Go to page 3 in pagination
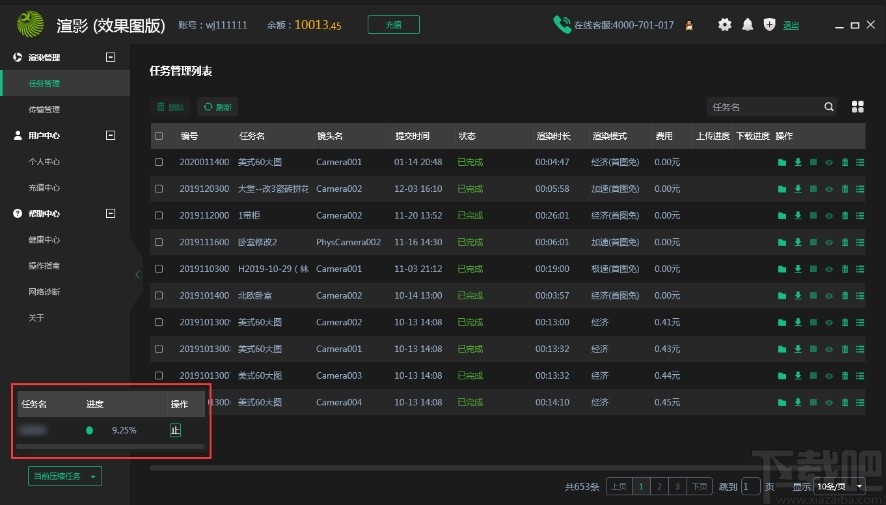Image resolution: width=886 pixels, height=505 pixels. [x=677, y=486]
